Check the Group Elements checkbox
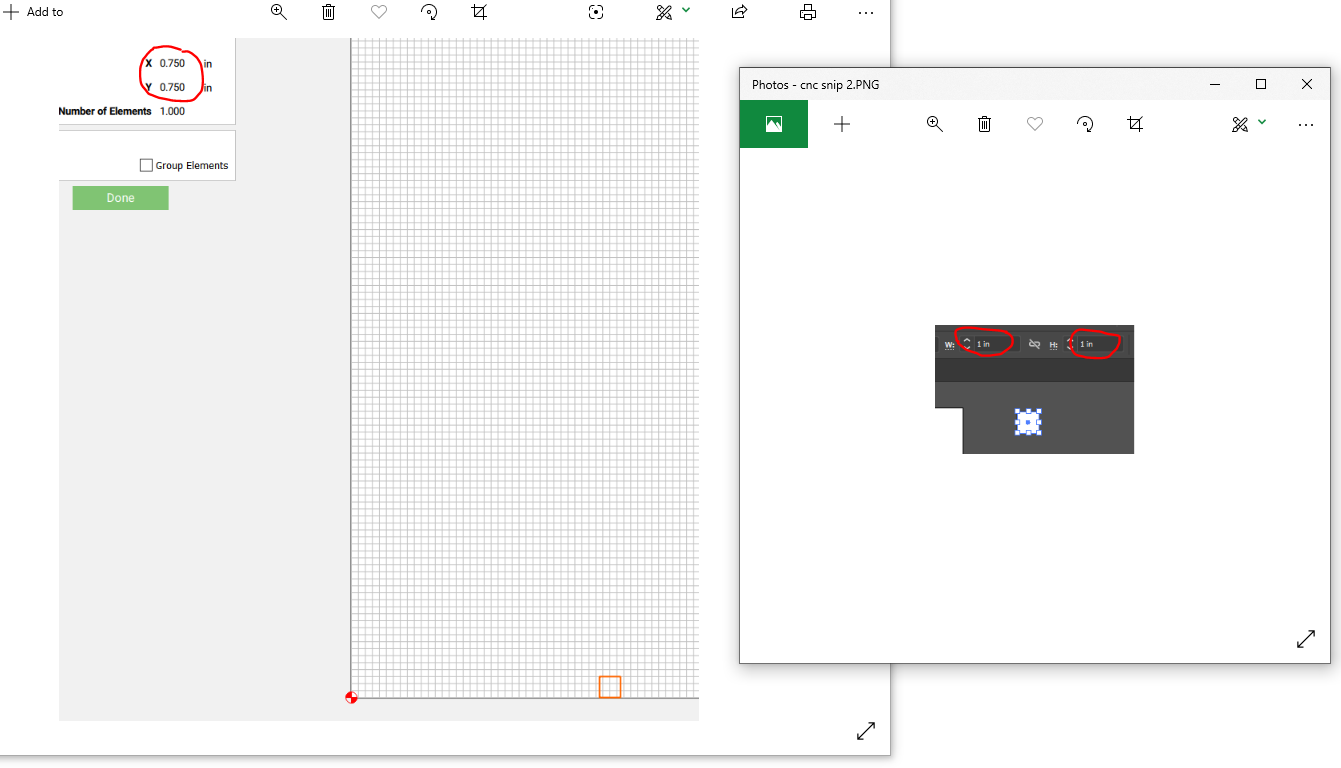1341x768 pixels. [x=146, y=165]
